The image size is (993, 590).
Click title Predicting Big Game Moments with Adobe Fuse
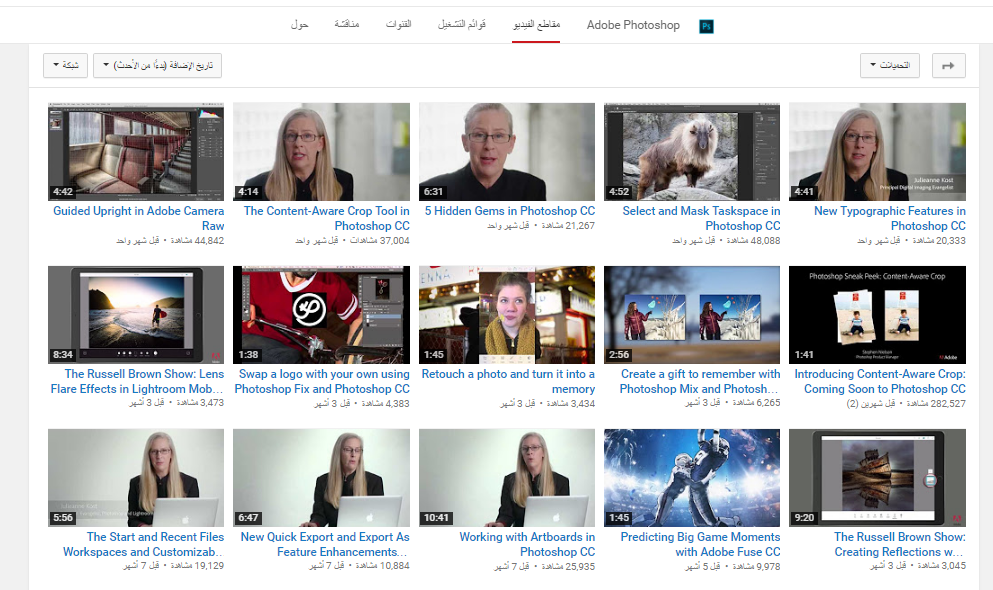tap(700, 544)
